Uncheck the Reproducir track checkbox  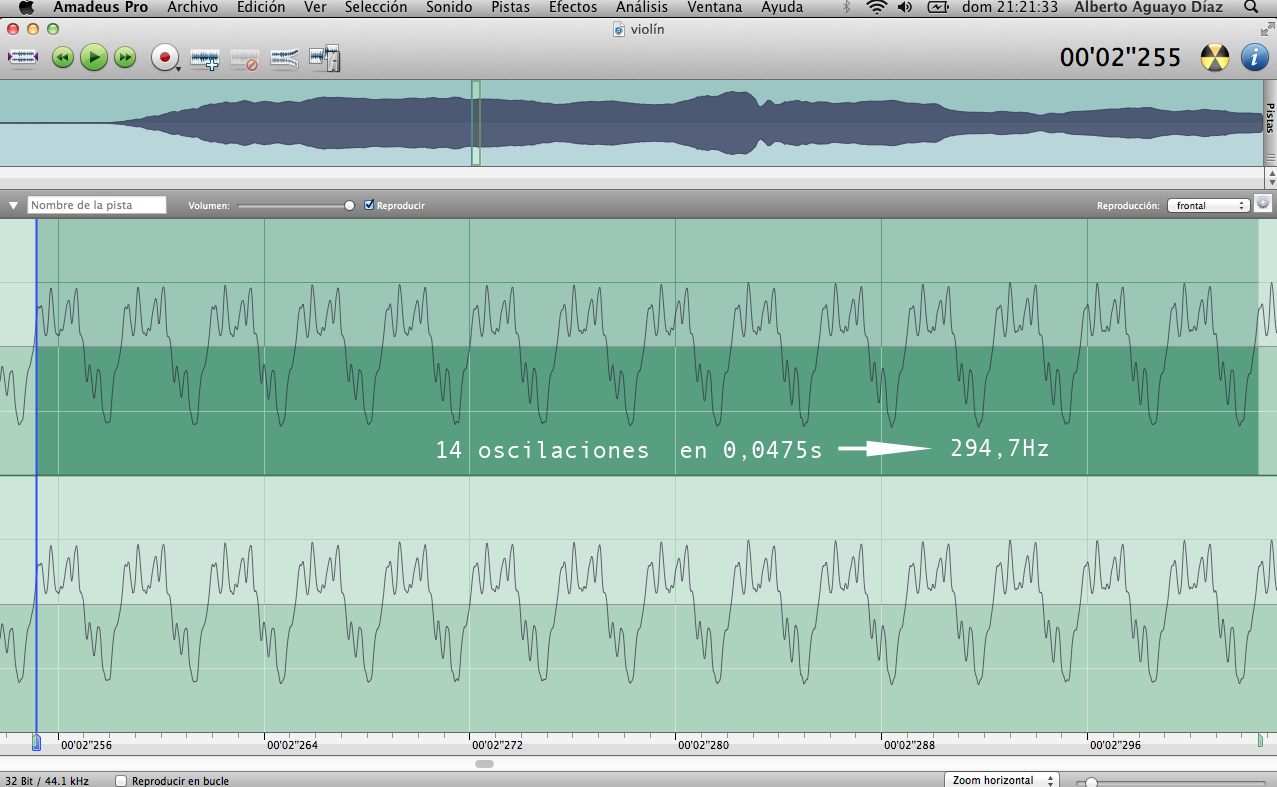pos(369,205)
